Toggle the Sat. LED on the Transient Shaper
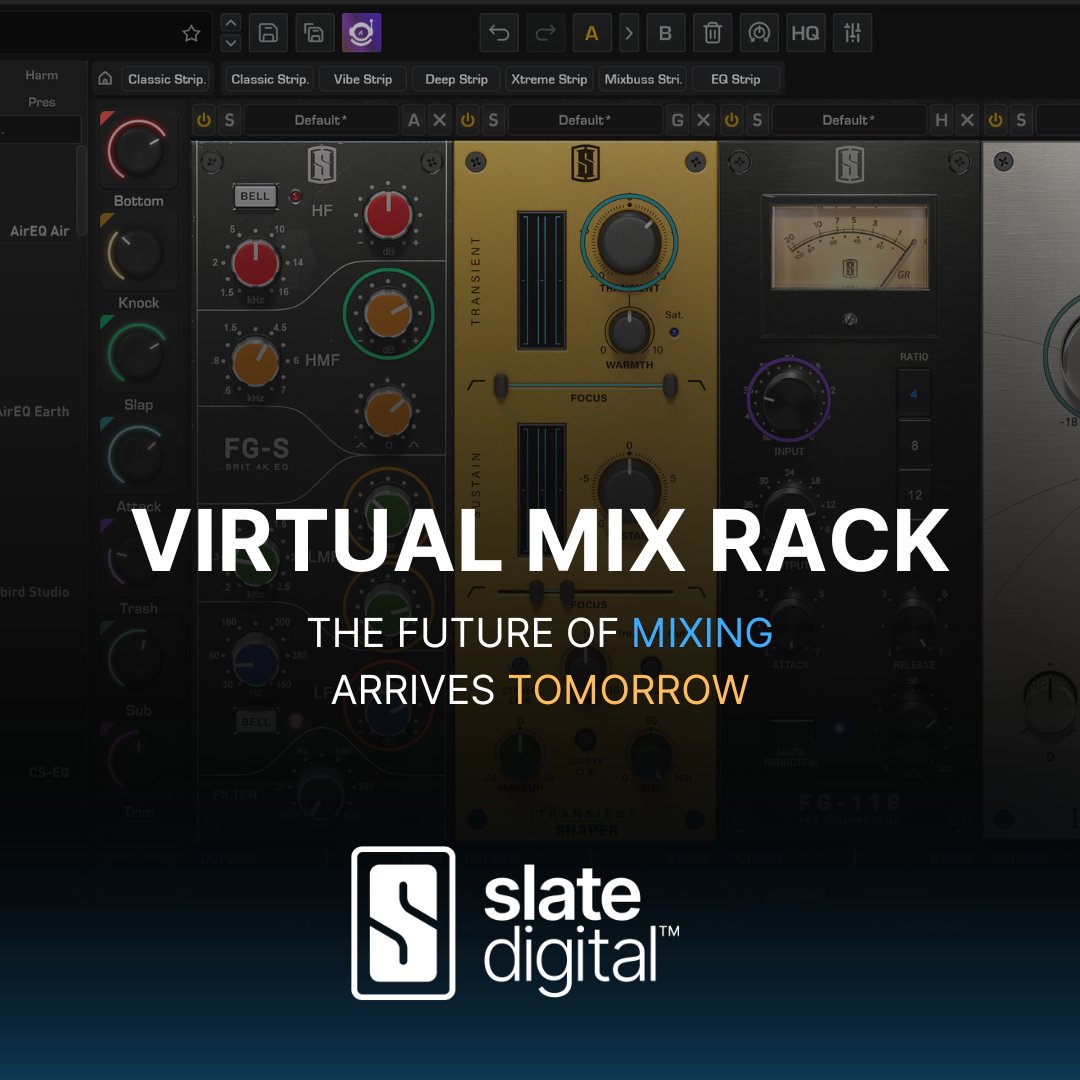1080x1080 pixels. pyautogui.click(x=674, y=332)
